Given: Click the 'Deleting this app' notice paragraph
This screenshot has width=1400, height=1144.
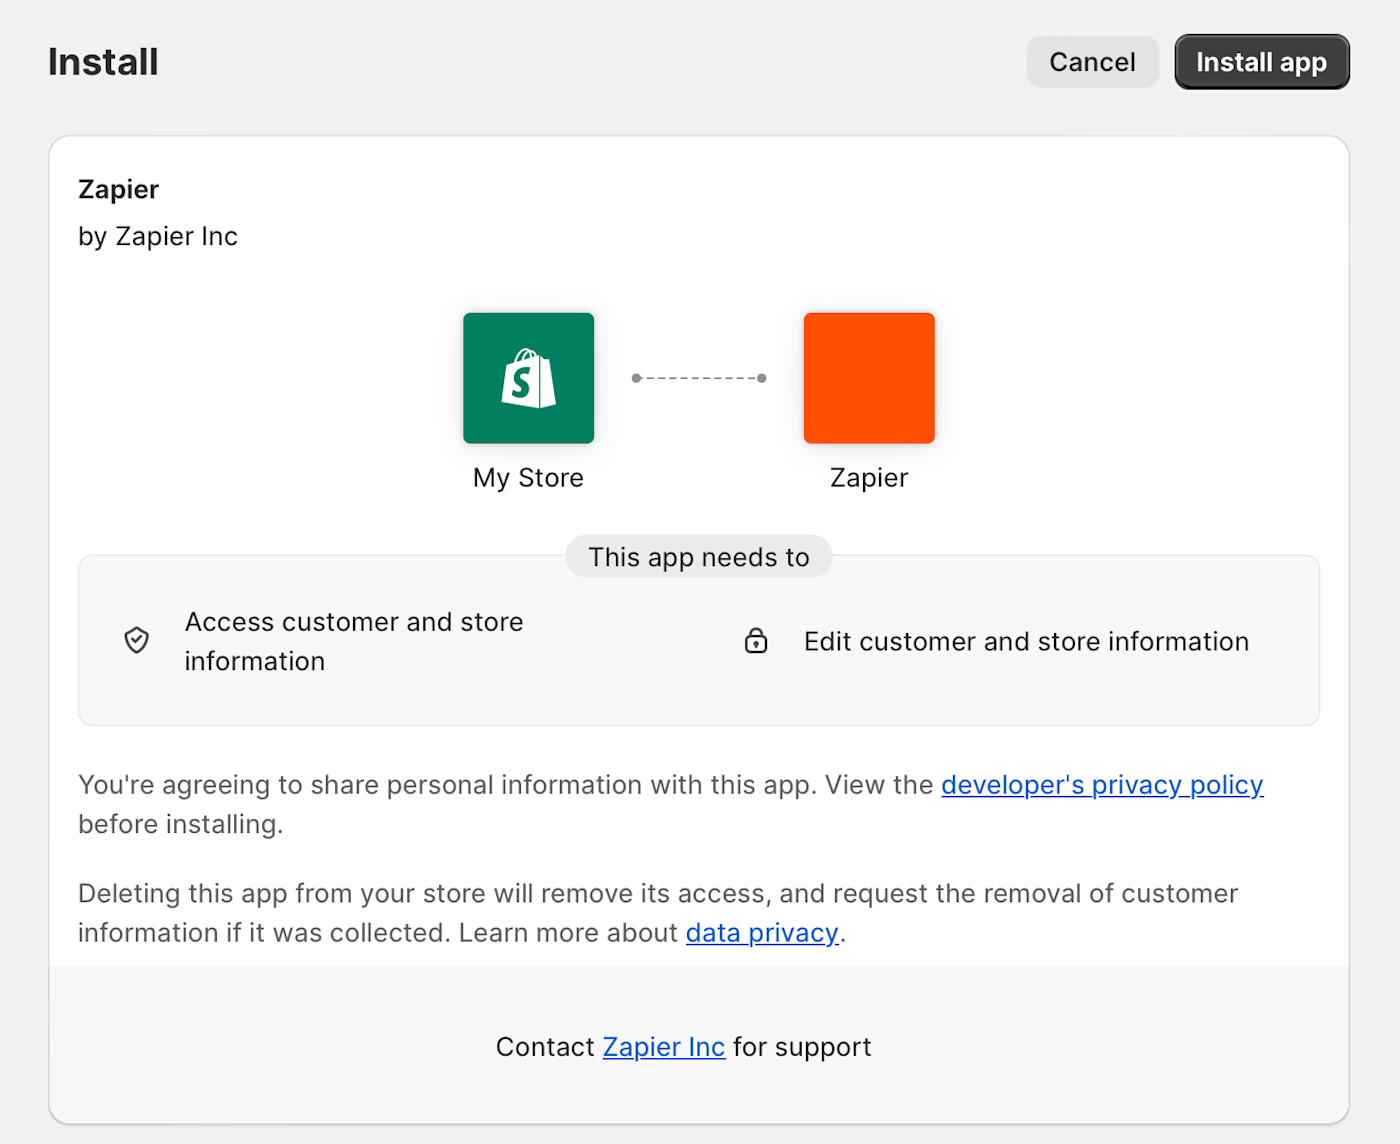Looking at the screenshot, I should [658, 913].
